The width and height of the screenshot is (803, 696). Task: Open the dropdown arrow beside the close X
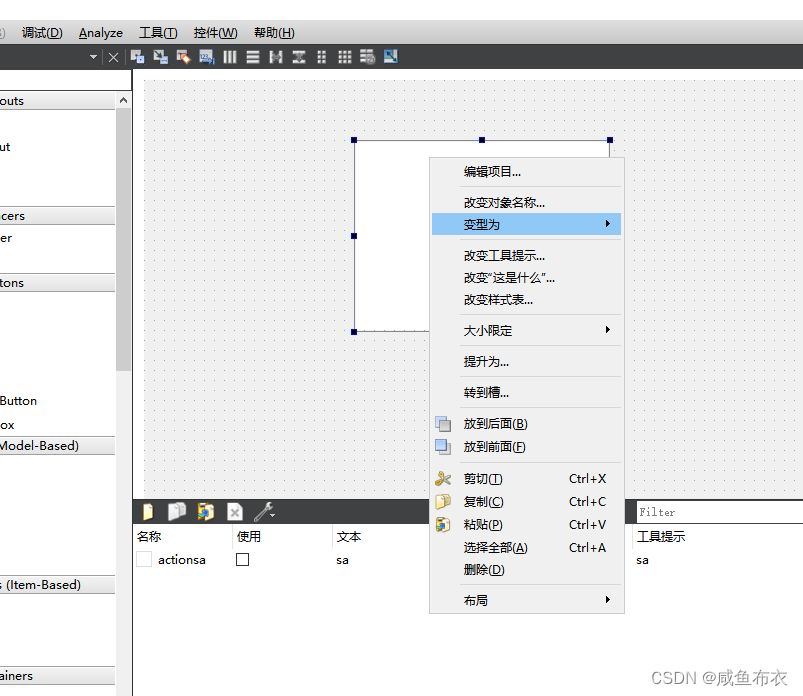pos(93,57)
